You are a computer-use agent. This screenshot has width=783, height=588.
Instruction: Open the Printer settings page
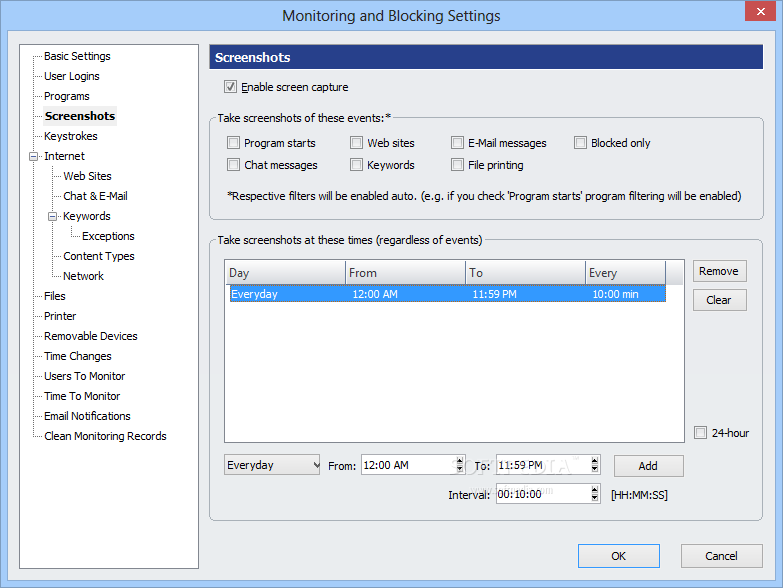click(60, 316)
